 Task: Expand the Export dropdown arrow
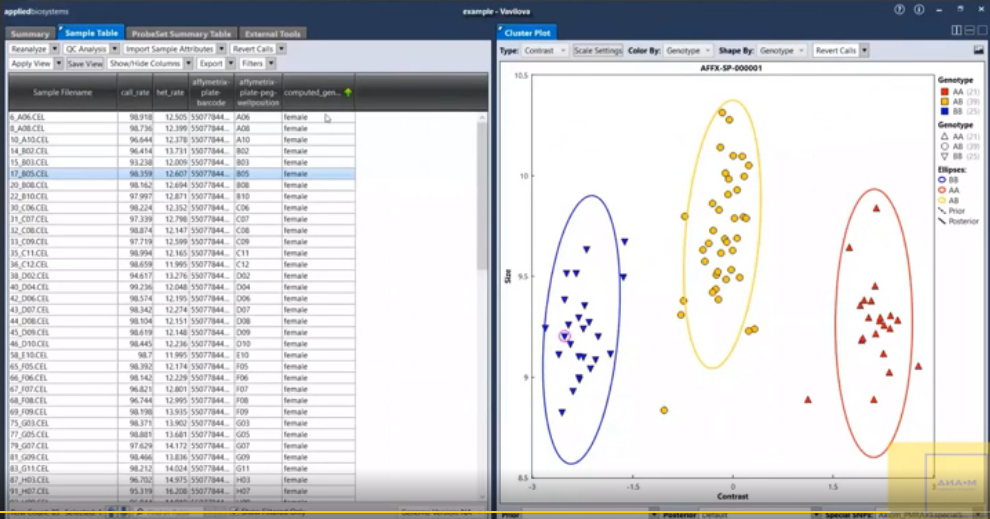click(x=231, y=63)
